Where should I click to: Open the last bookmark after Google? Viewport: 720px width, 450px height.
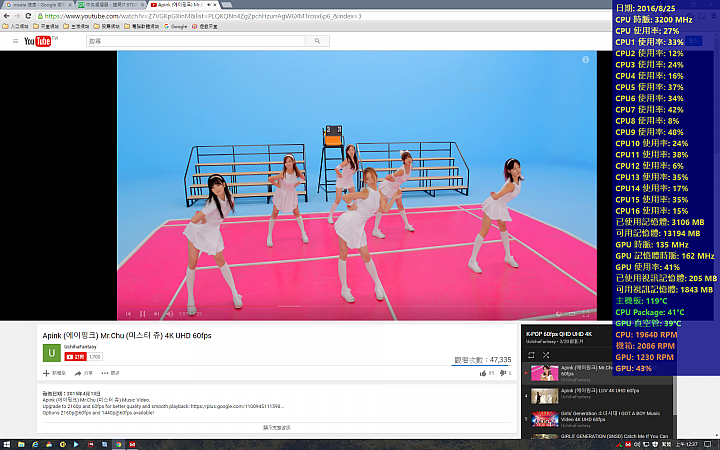click(x=205, y=26)
